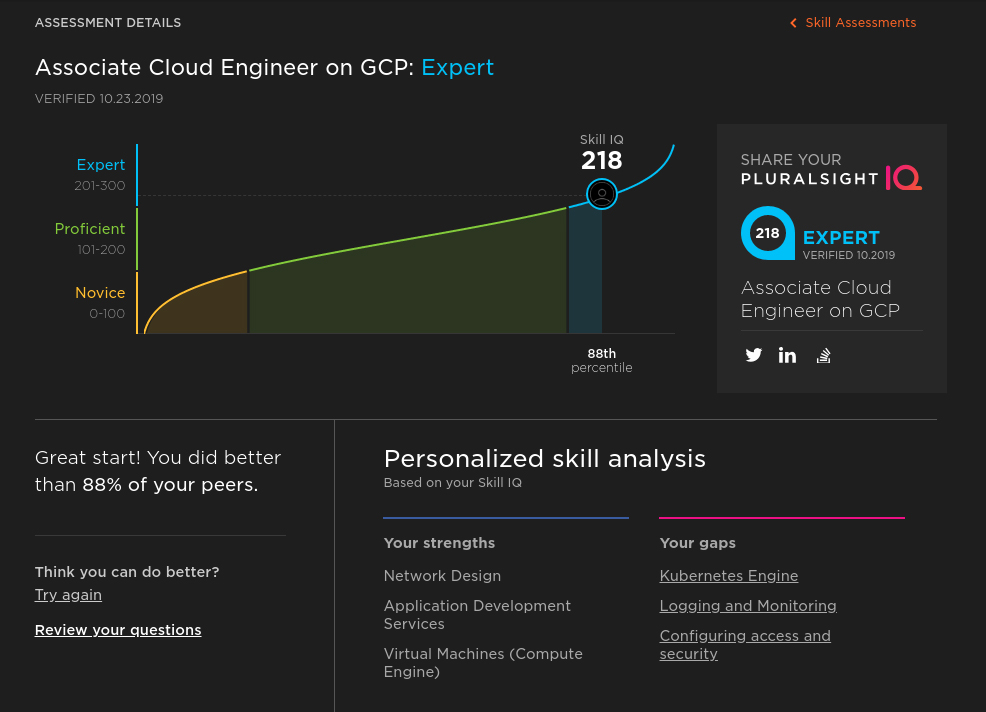Open the Logging and Monitoring link
986x712 pixels.
click(747, 606)
